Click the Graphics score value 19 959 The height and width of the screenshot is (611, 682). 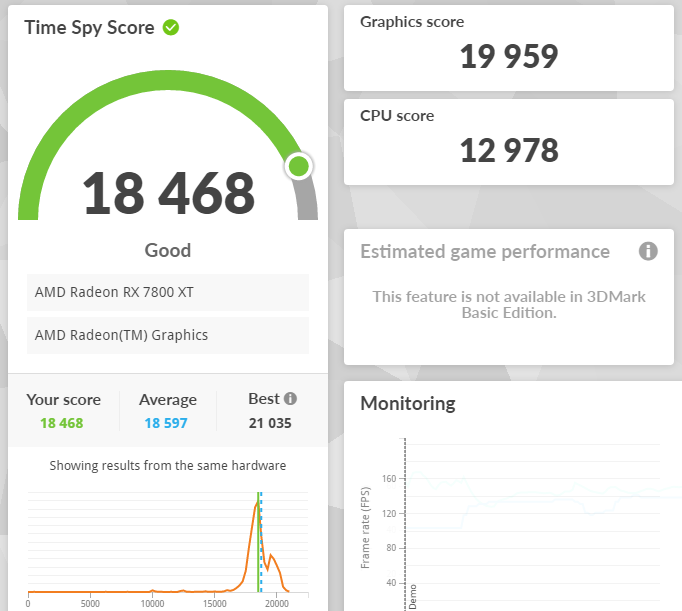point(508,57)
